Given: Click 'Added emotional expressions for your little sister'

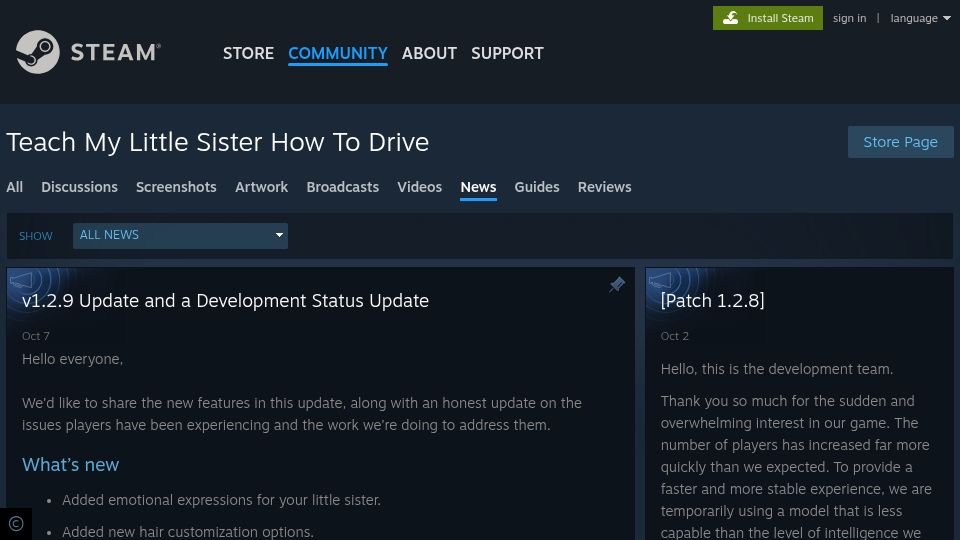Looking at the screenshot, I should click(x=221, y=500).
